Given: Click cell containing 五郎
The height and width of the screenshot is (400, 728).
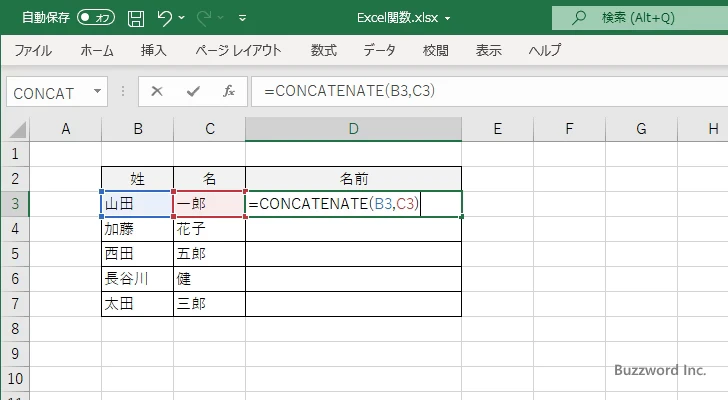Looking at the screenshot, I should tap(209, 254).
